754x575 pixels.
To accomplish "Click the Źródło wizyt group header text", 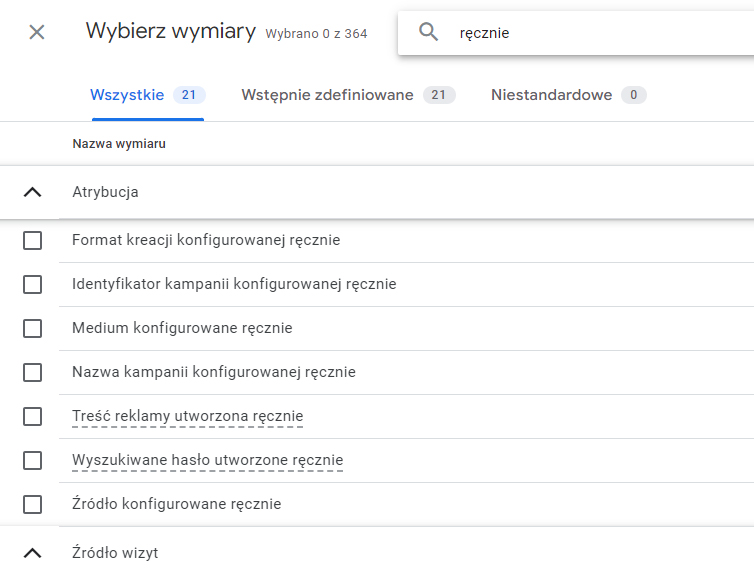I will [115, 552].
